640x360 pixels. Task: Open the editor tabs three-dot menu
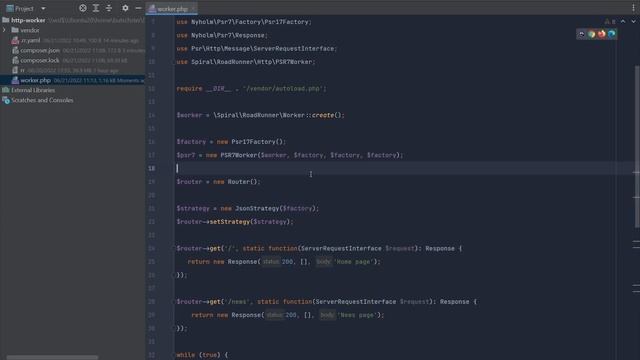(x=633, y=8)
